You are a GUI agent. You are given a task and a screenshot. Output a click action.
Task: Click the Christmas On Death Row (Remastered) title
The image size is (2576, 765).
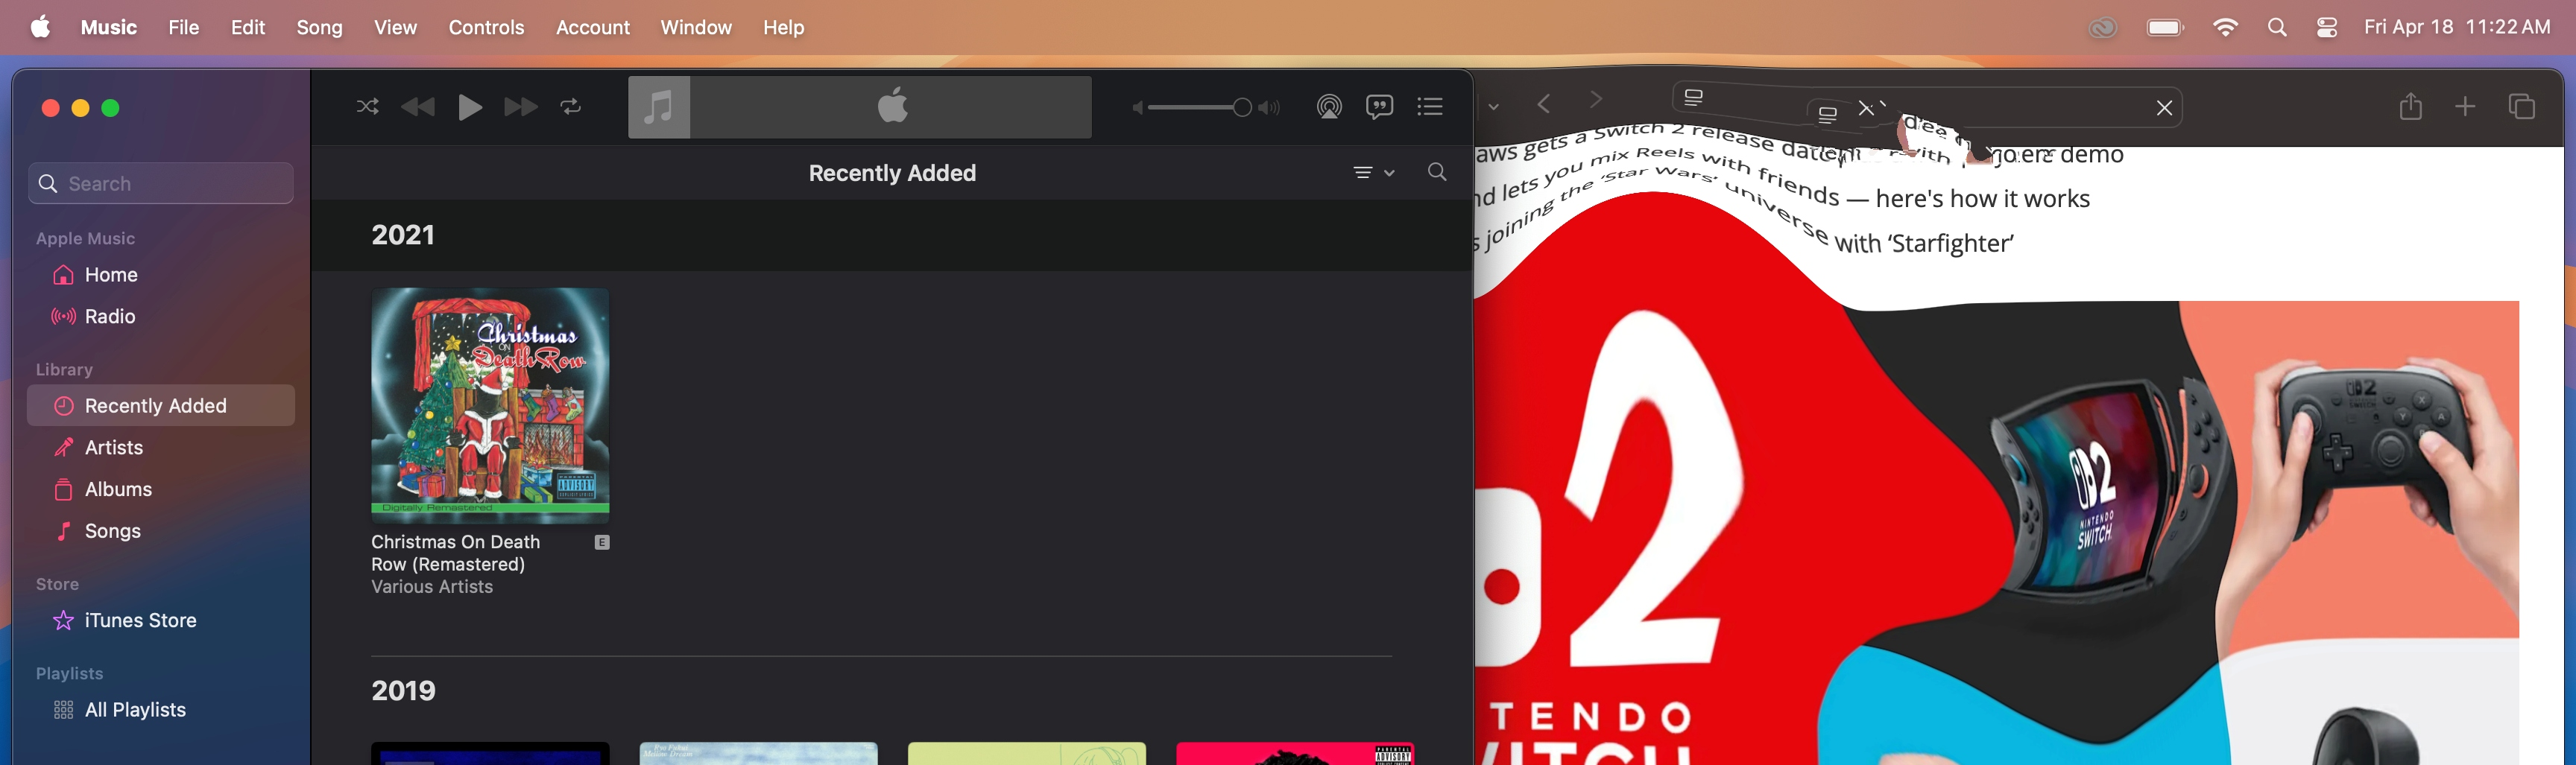pos(456,553)
